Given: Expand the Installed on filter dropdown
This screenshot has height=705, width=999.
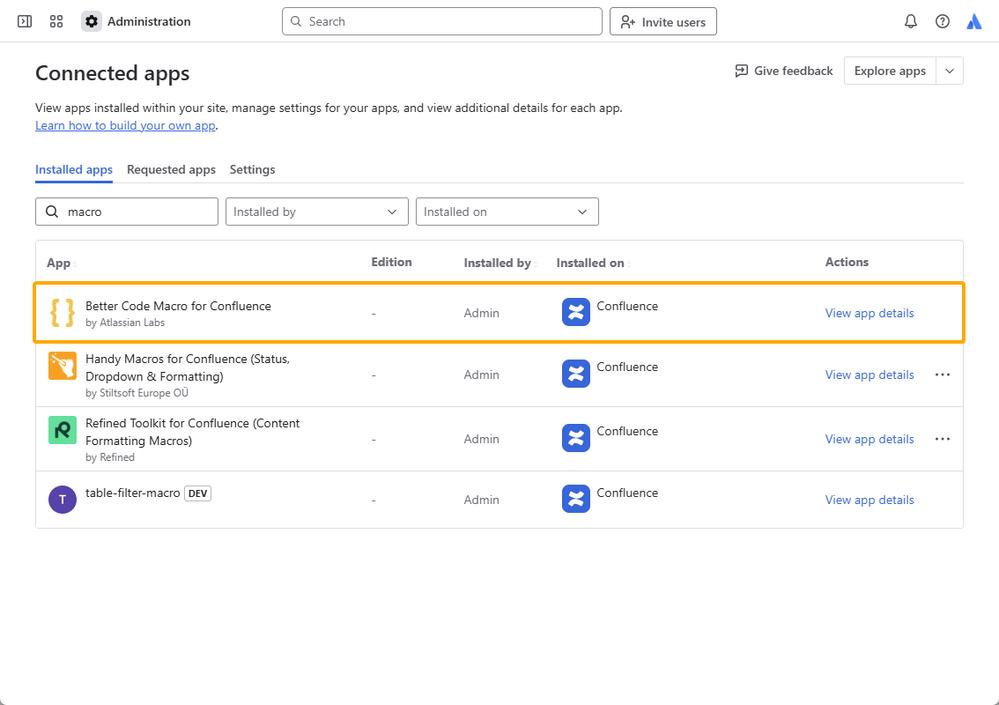Looking at the screenshot, I should (x=507, y=212).
